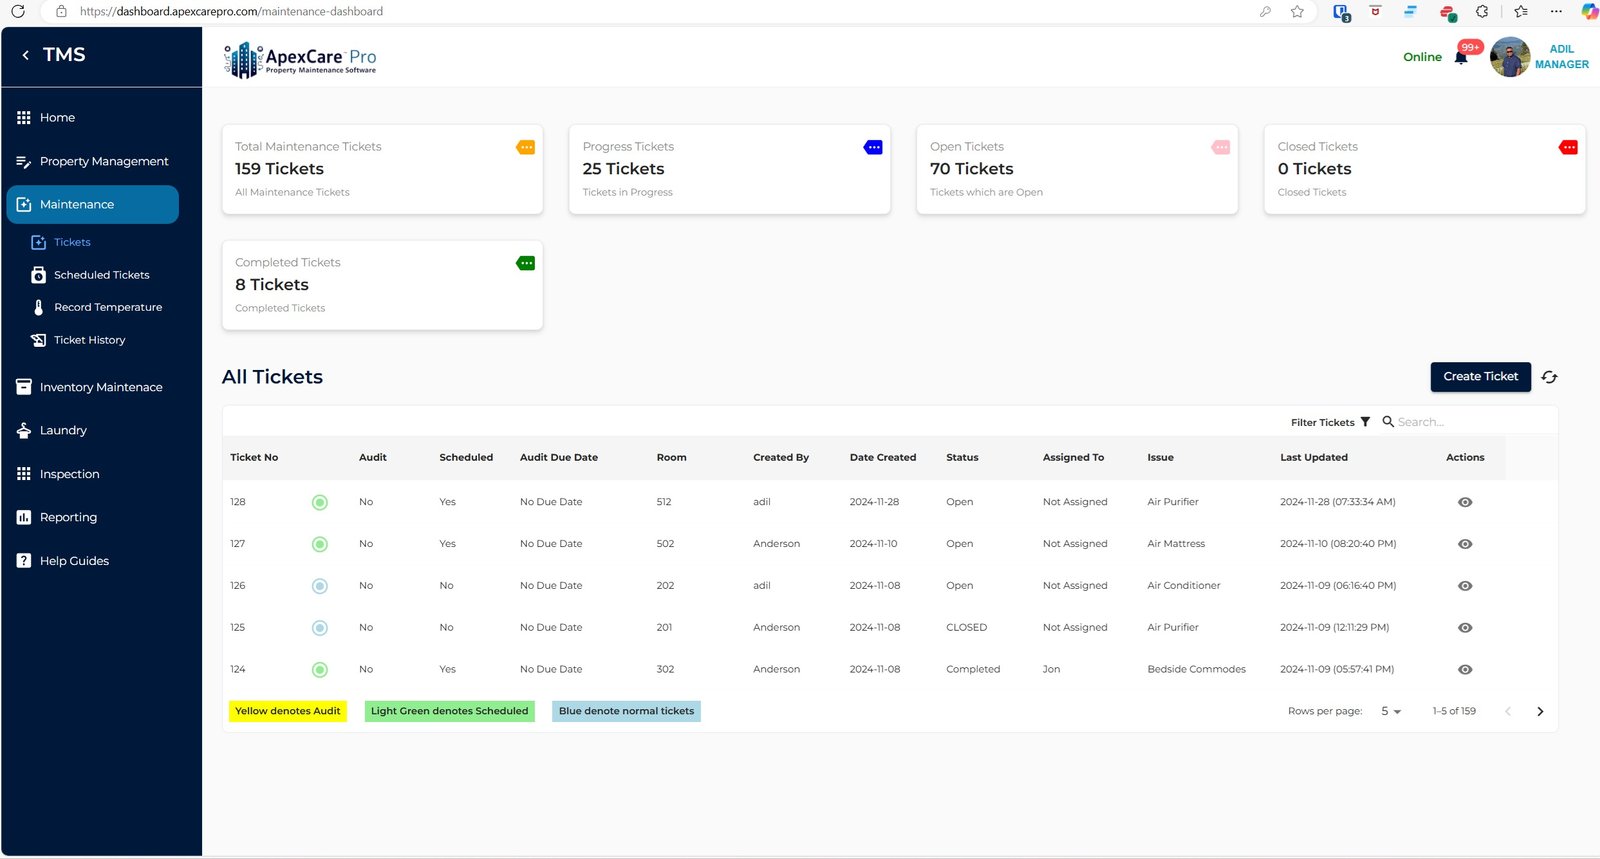This screenshot has height=859, width=1600.
Task: Go to next page of tickets
Action: (x=1540, y=711)
